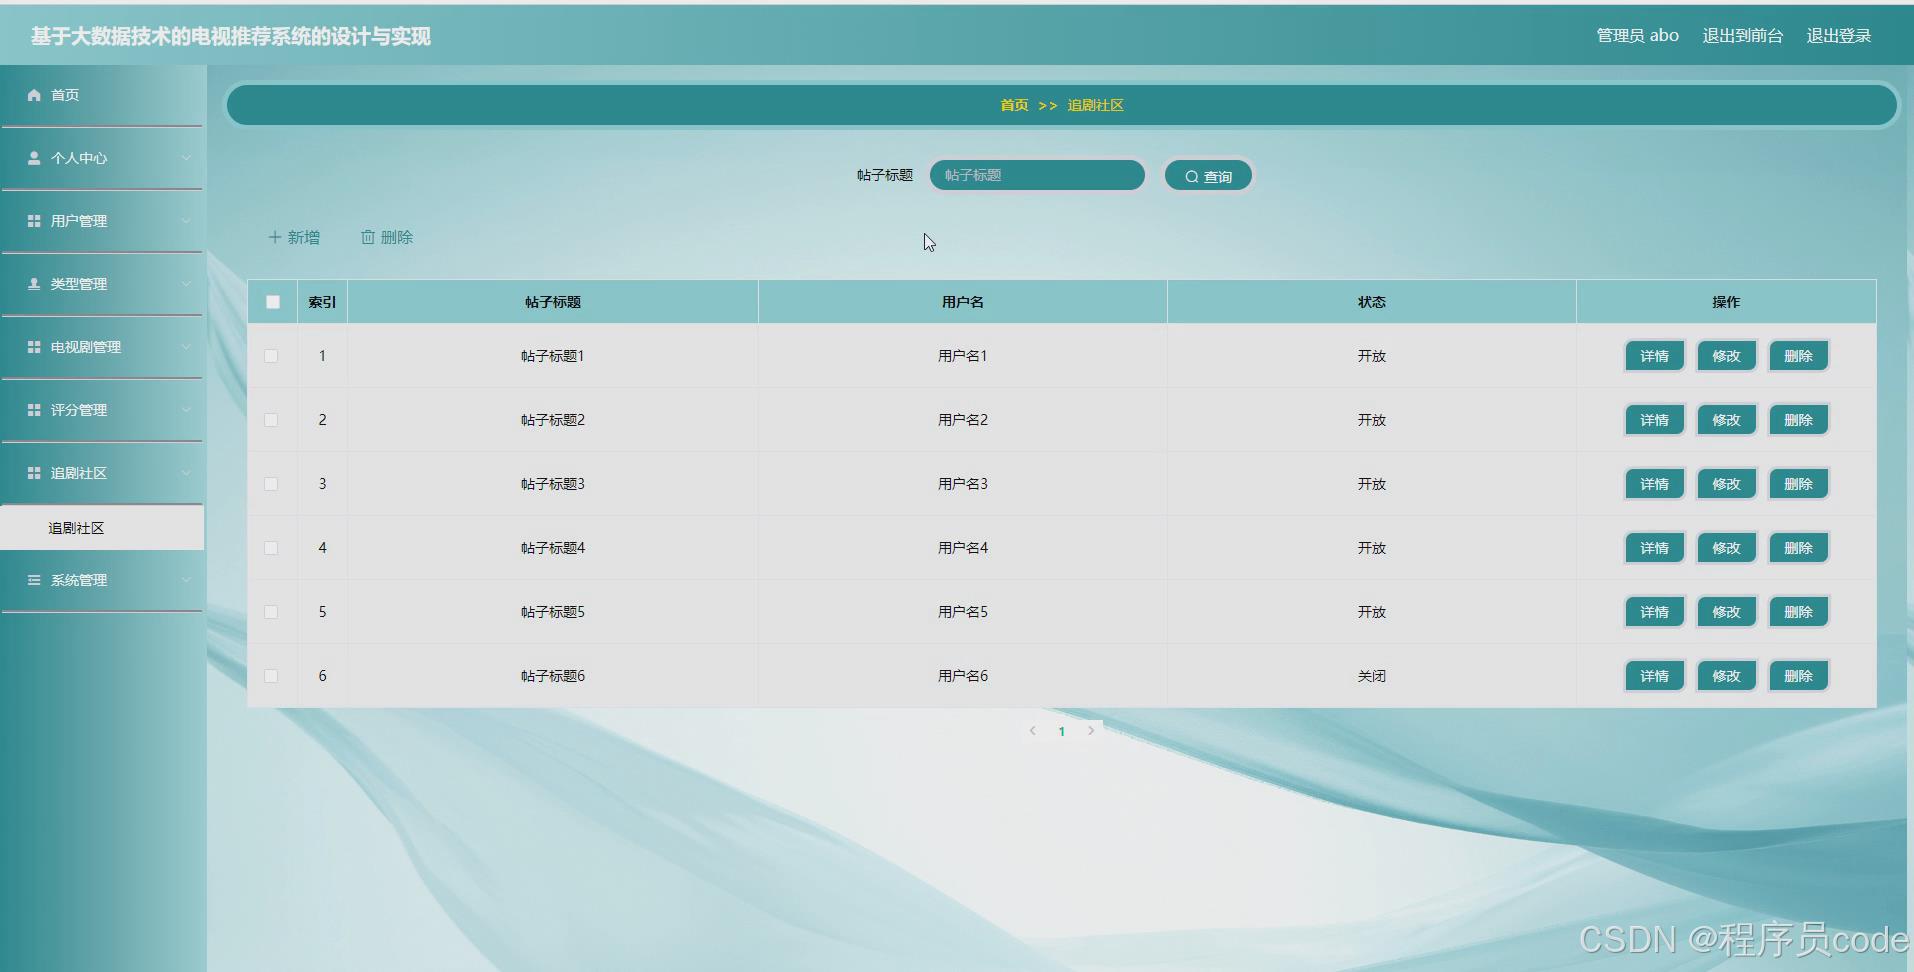Image resolution: width=1914 pixels, height=972 pixels.
Task: Click the home icon in the sidebar
Action: pyautogui.click(x=34, y=95)
